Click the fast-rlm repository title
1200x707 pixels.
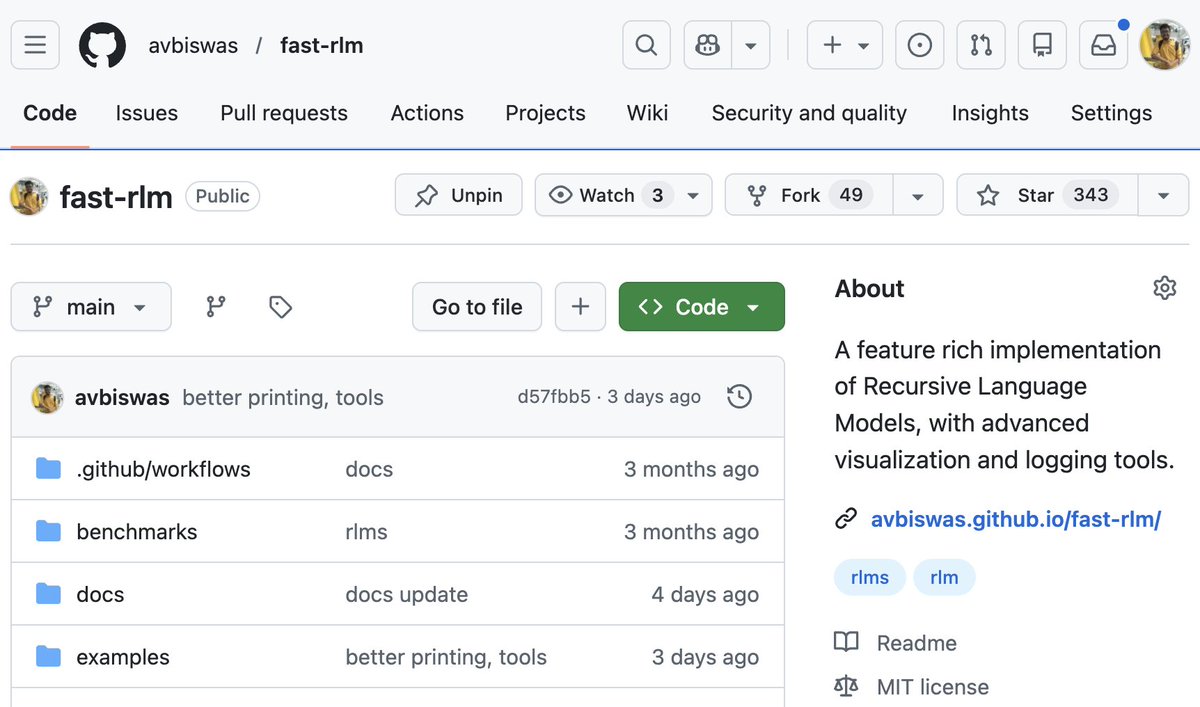pos(116,197)
